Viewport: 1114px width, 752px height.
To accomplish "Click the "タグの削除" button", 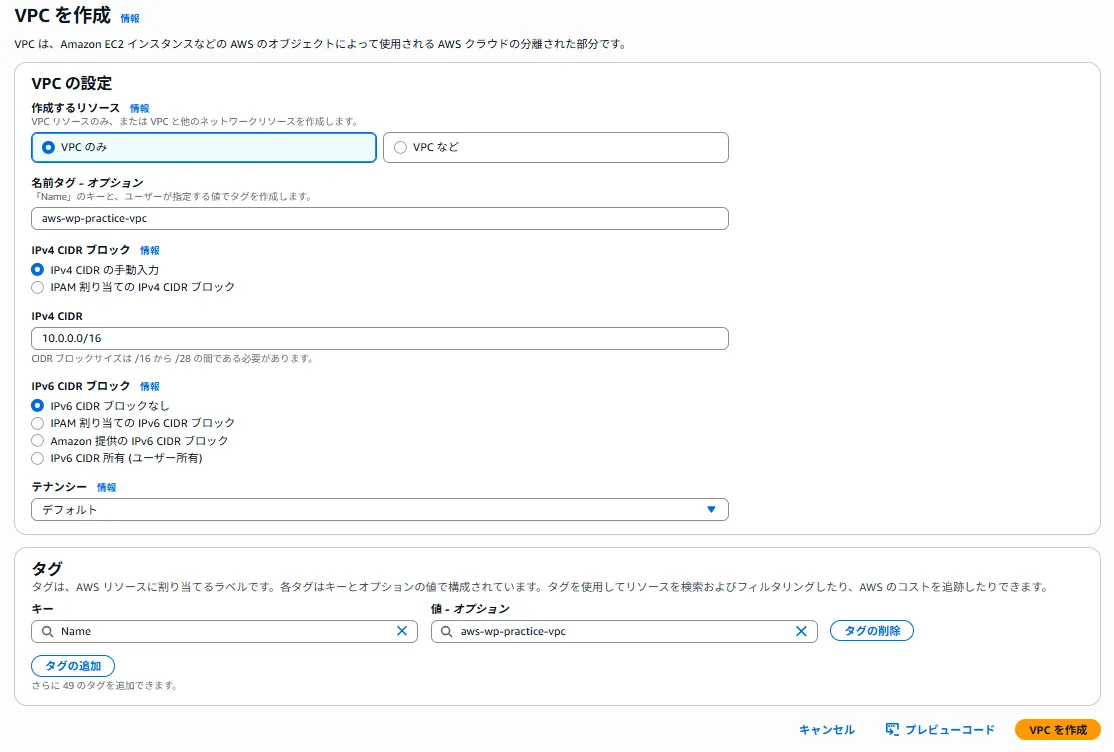I will 871,631.
